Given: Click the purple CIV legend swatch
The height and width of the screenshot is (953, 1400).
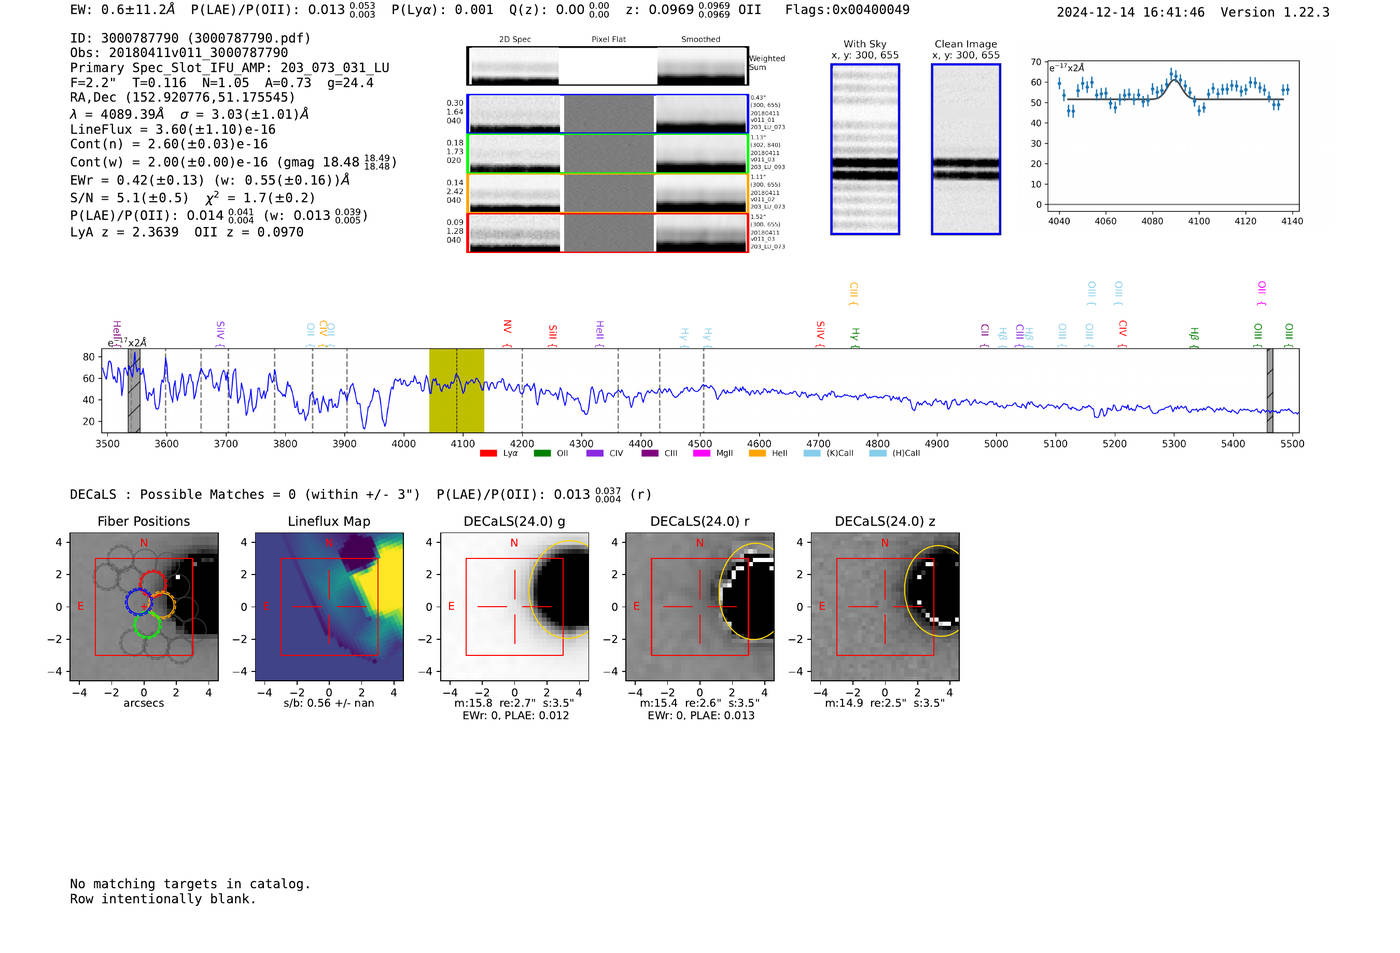Looking at the screenshot, I should point(595,453).
